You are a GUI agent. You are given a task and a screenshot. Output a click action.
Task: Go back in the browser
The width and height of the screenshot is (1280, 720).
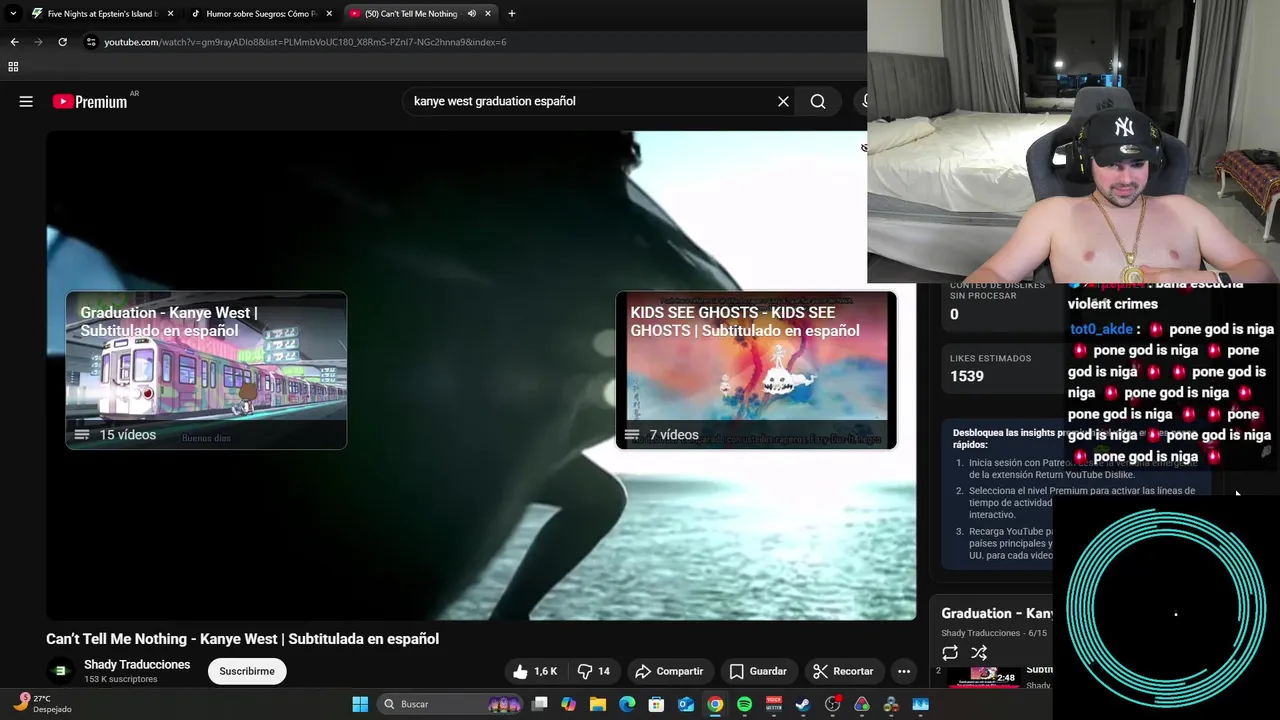[x=14, y=42]
